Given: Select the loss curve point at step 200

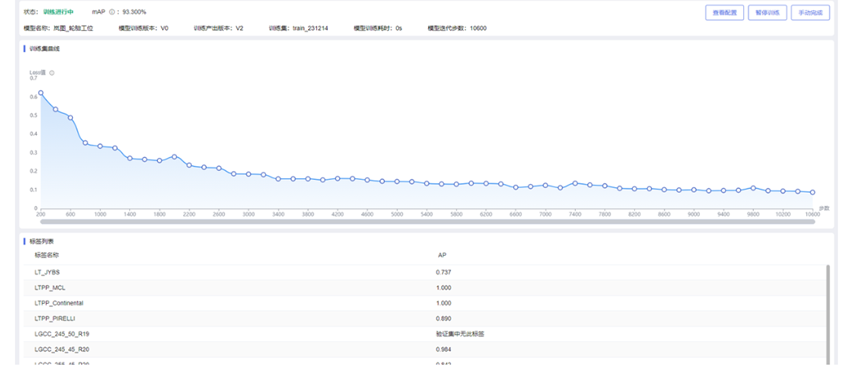Looking at the screenshot, I should 40,93.
